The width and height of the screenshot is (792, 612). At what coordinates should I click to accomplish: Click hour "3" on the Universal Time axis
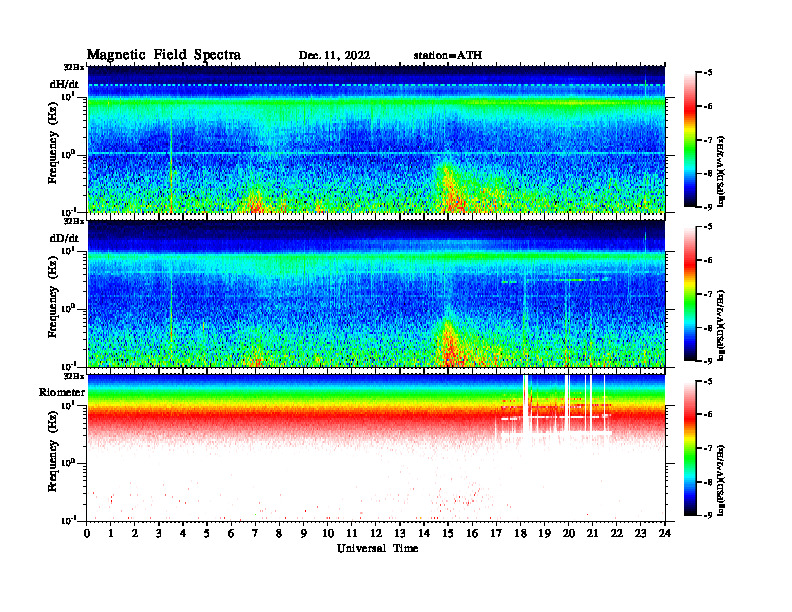pos(159,533)
